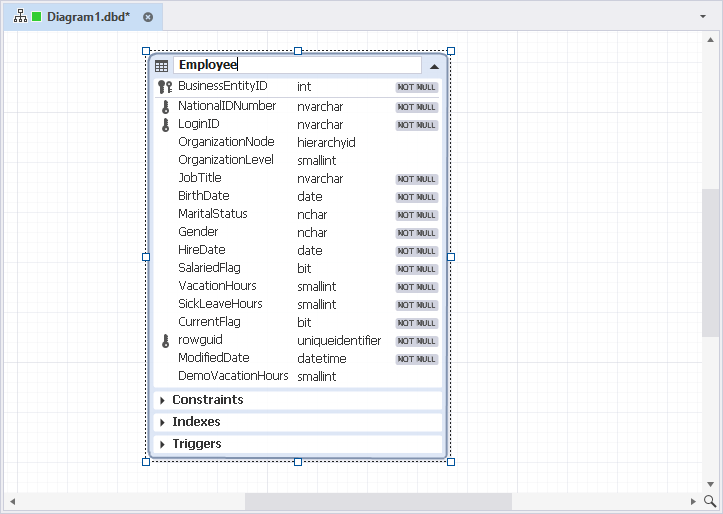Switch to the Diagram1.dbd* tab

click(x=83, y=17)
